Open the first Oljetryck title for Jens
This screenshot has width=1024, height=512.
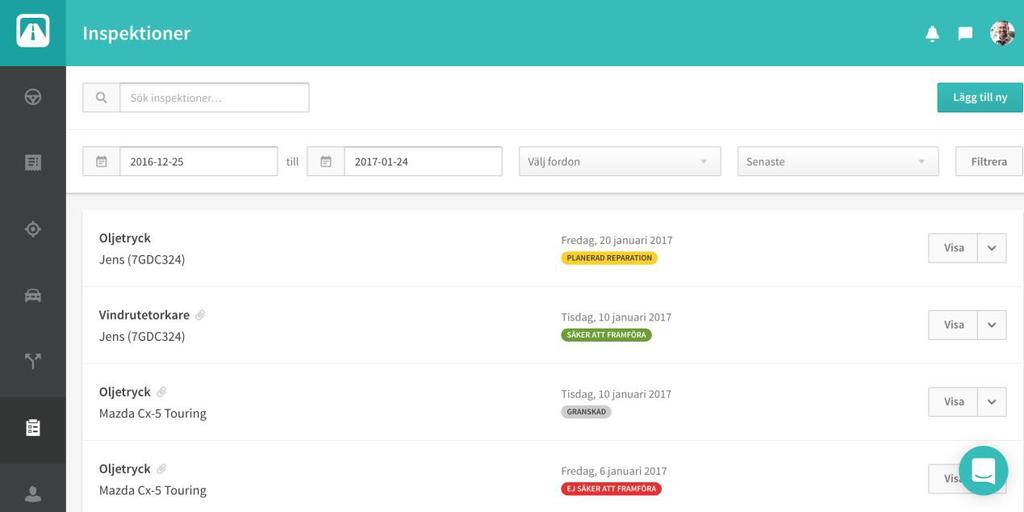[x=125, y=238]
